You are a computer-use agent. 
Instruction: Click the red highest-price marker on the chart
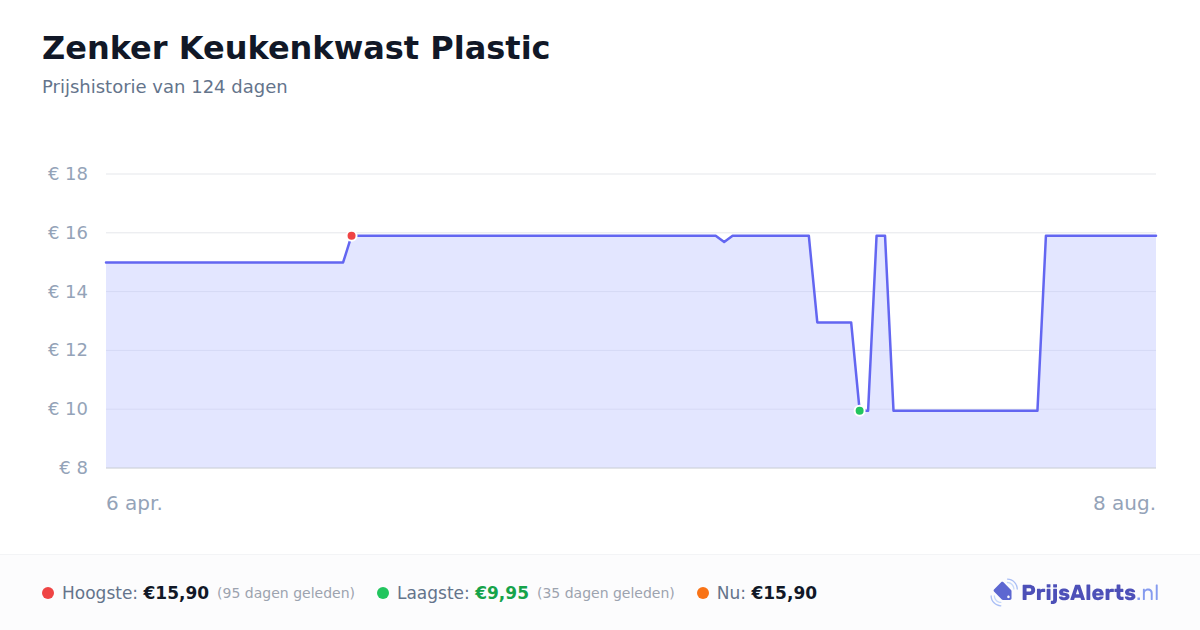[x=351, y=236]
